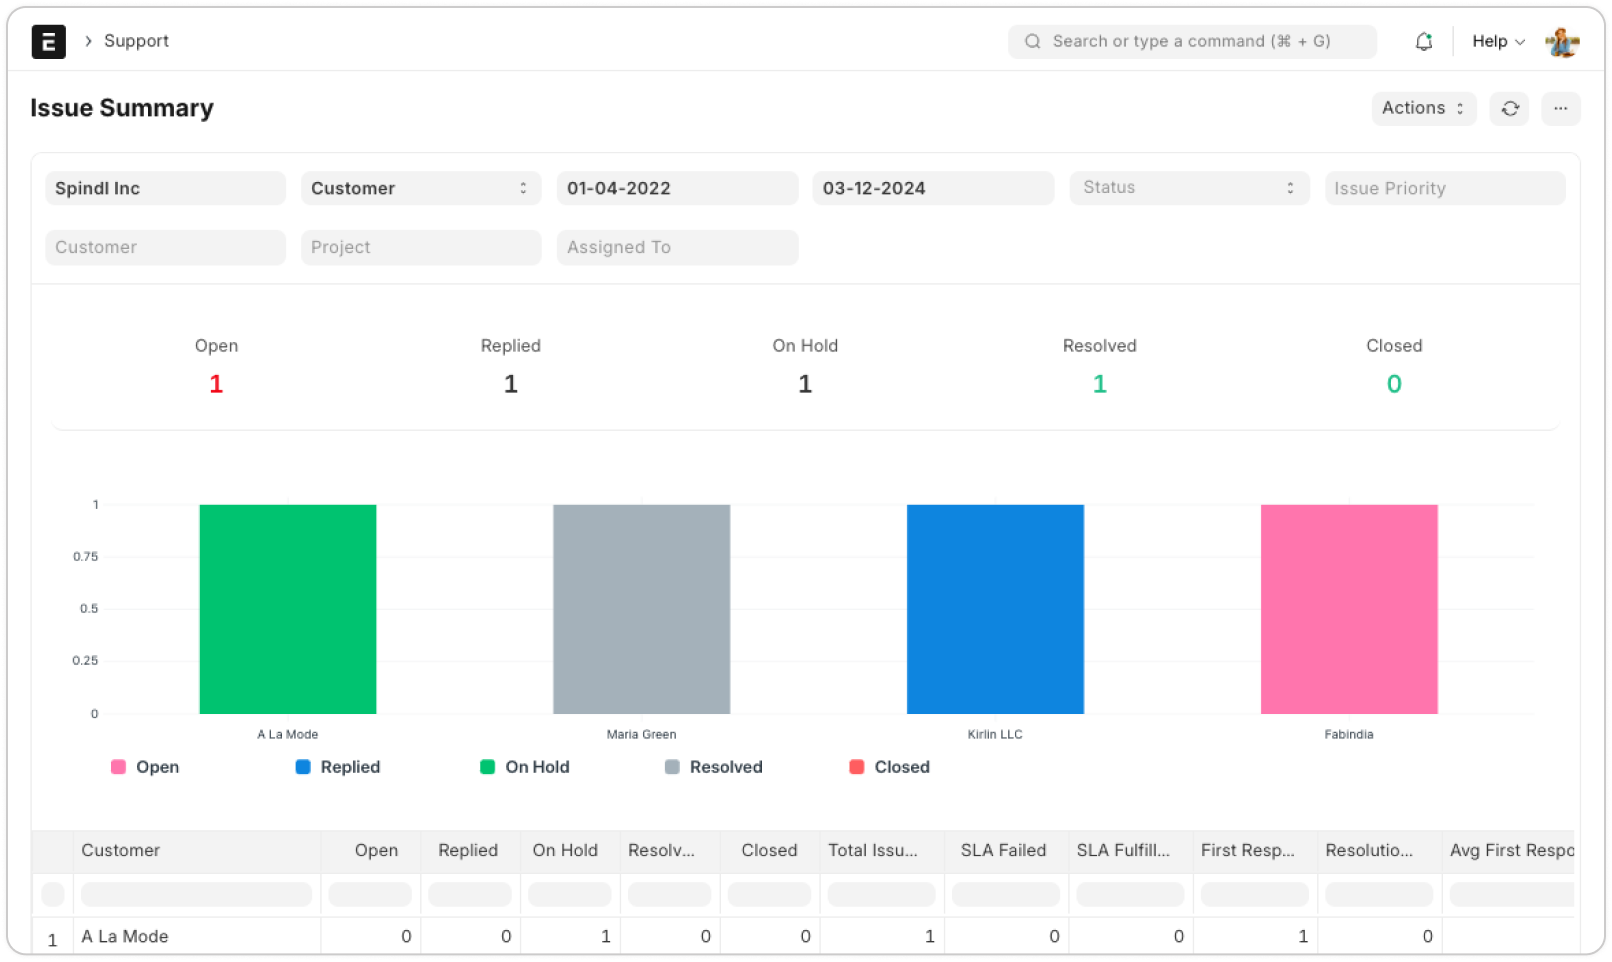
Task: Open the Help menu
Action: tap(1496, 41)
